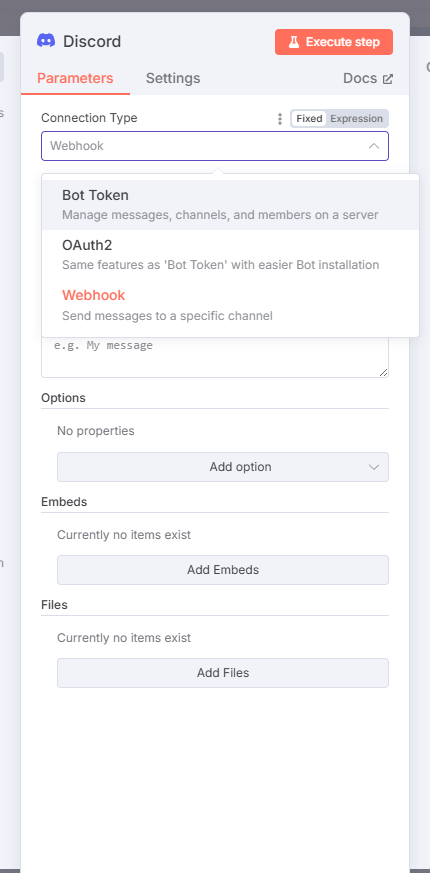The height and width of the screenshot is (873, 430).
Task: Click the flask icon in Execute step
Action: [x=294, y=42]
